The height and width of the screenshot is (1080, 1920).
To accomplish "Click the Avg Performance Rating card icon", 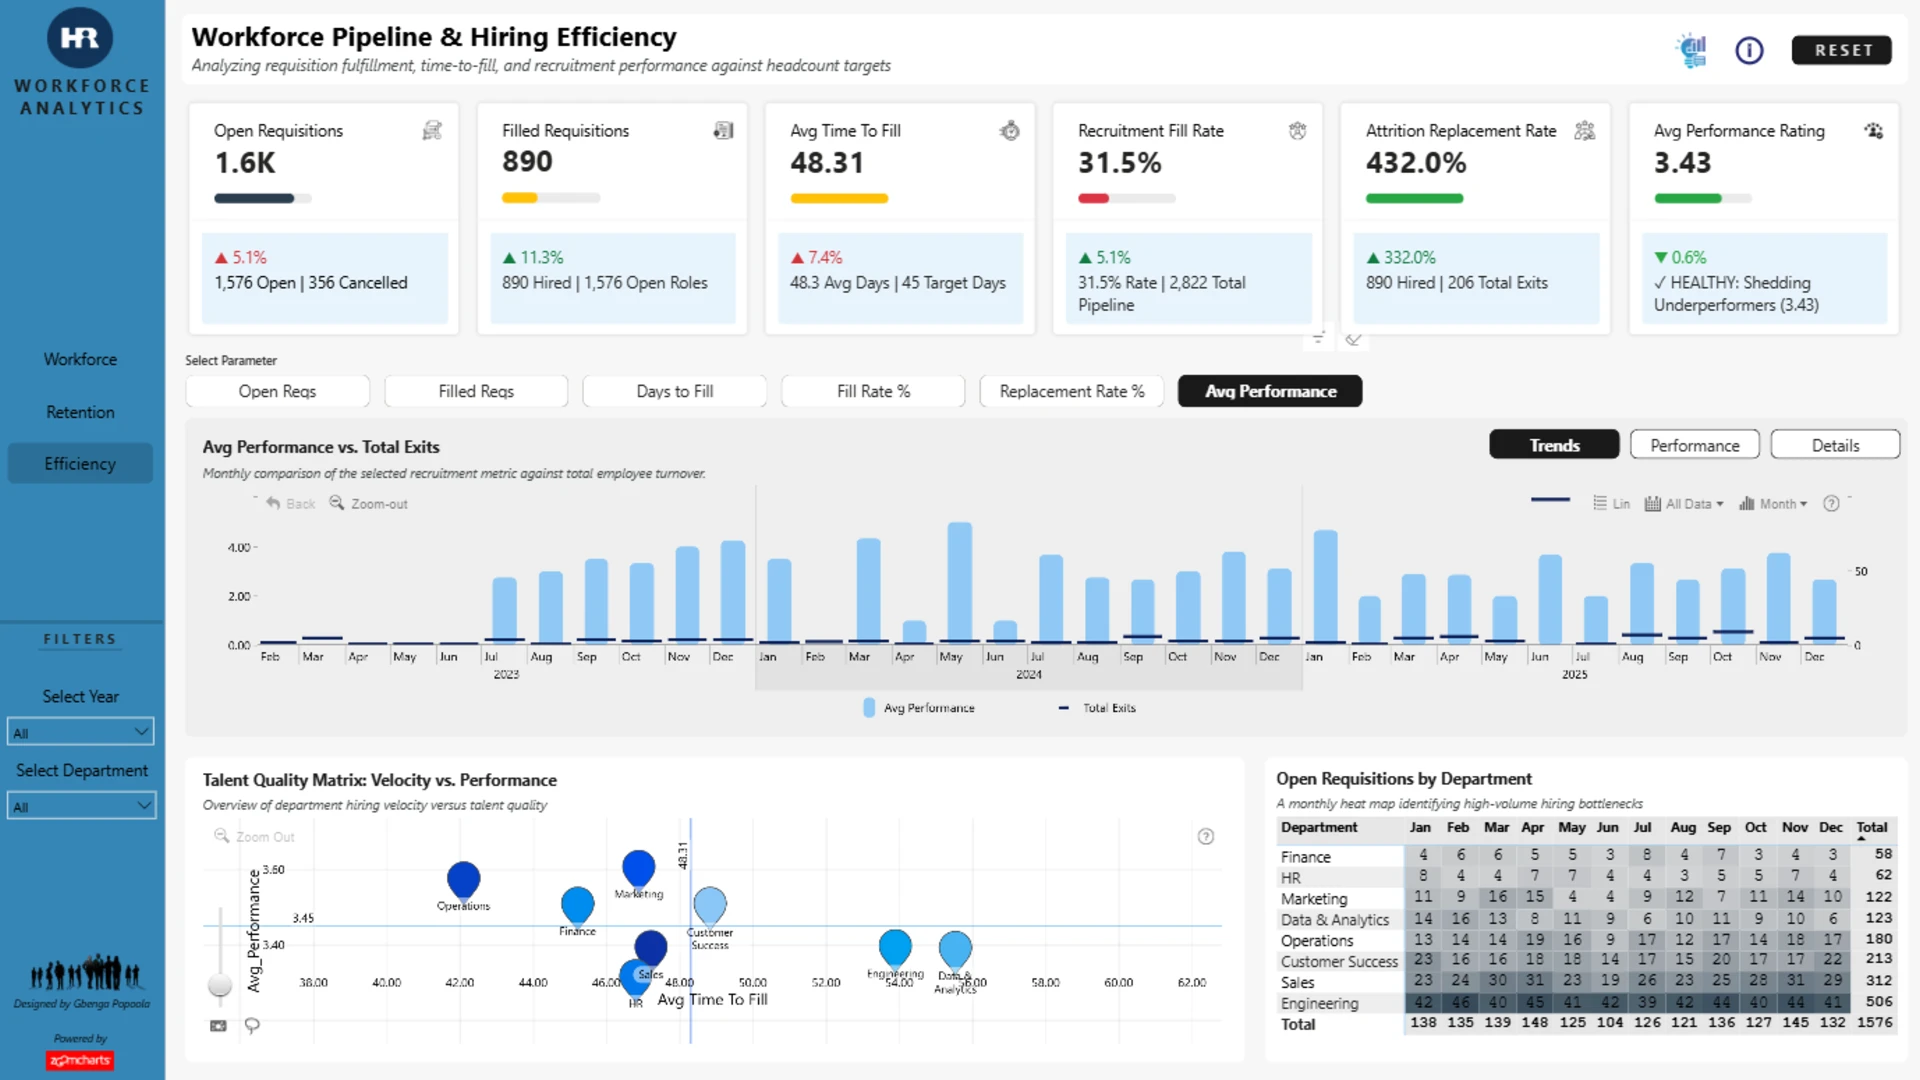I will pos(1873,130).
